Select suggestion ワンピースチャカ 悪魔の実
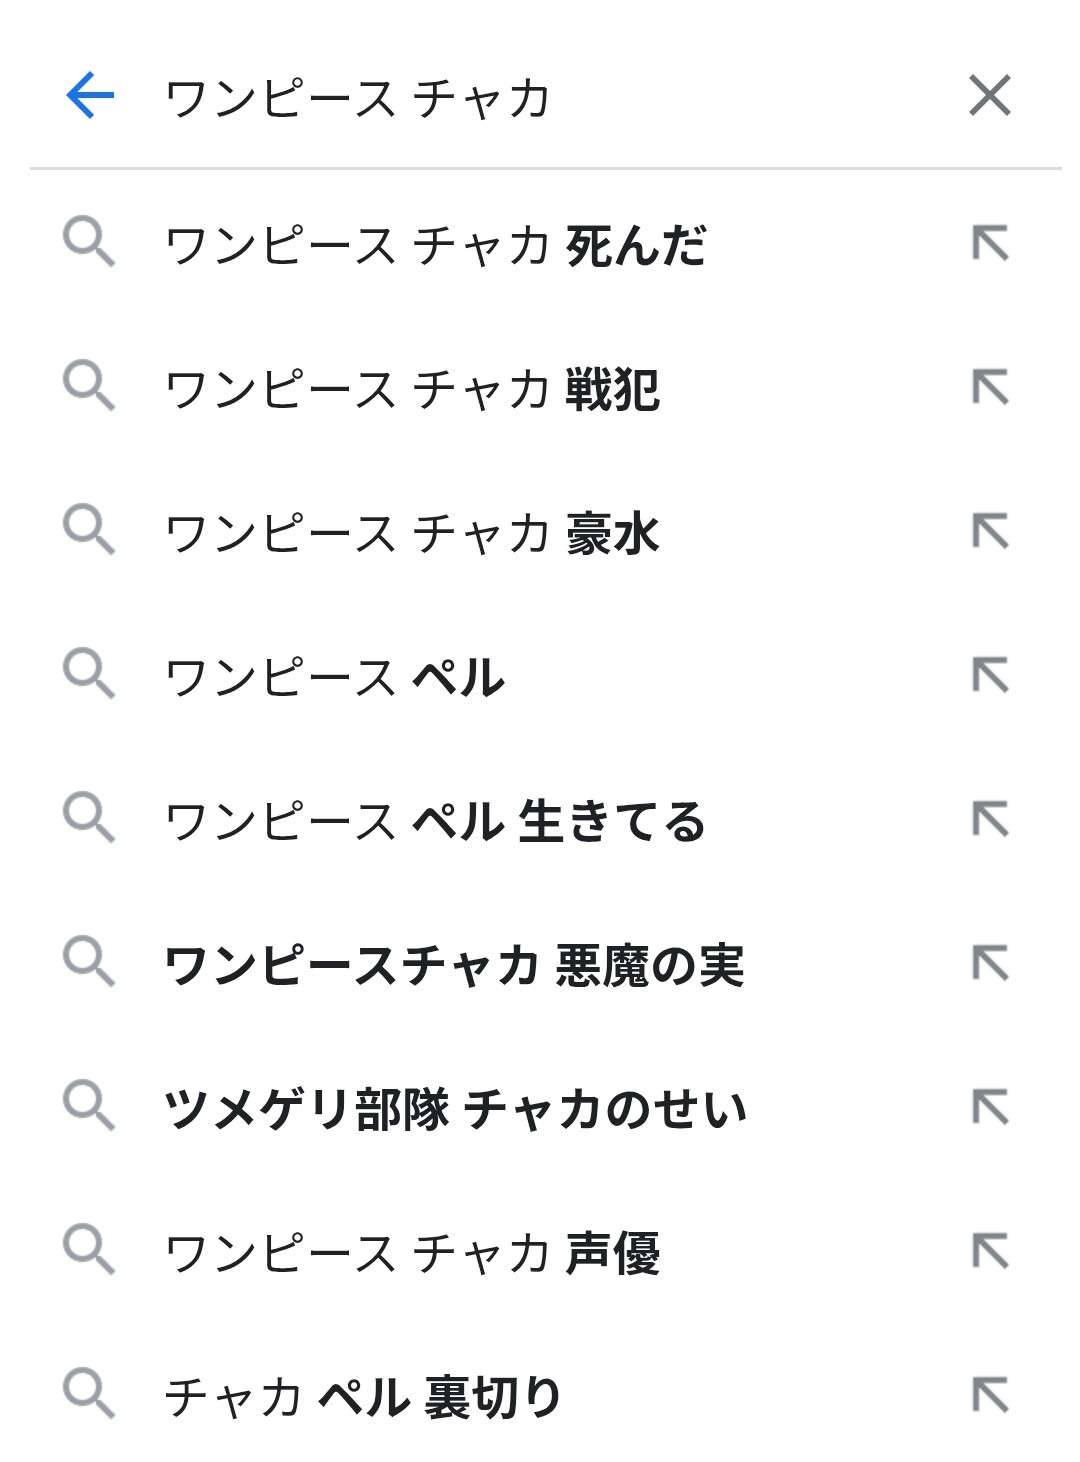 tap(454, 965)
